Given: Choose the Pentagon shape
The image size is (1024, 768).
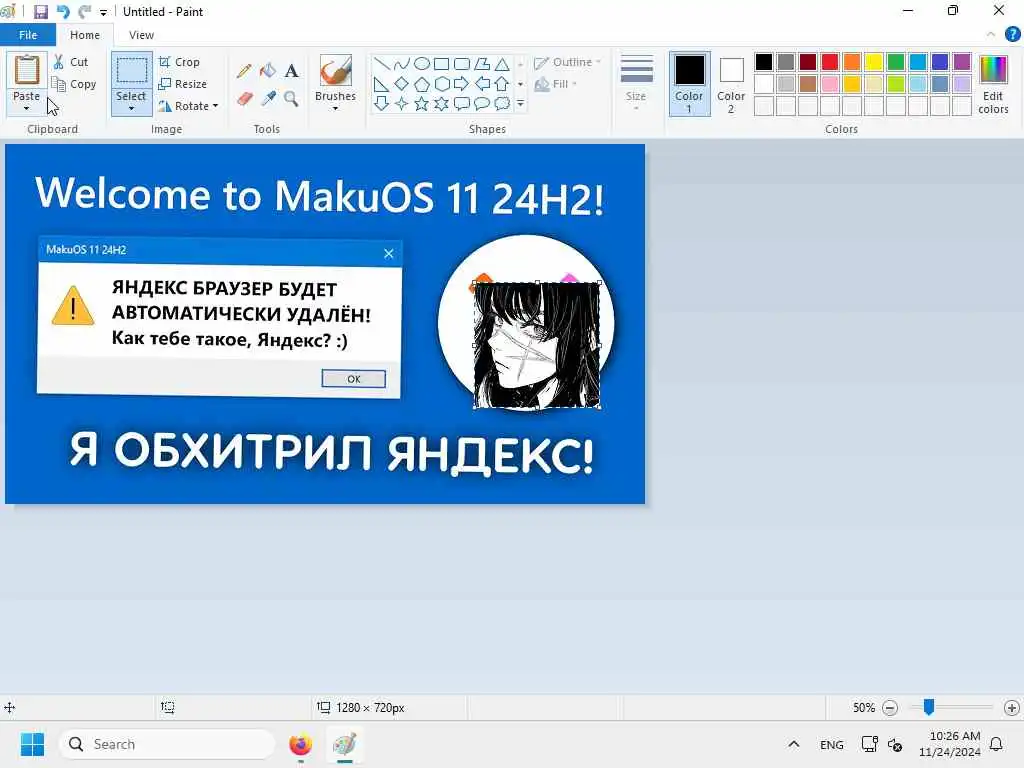Looking at the screenshot, I should click(422, 84).
